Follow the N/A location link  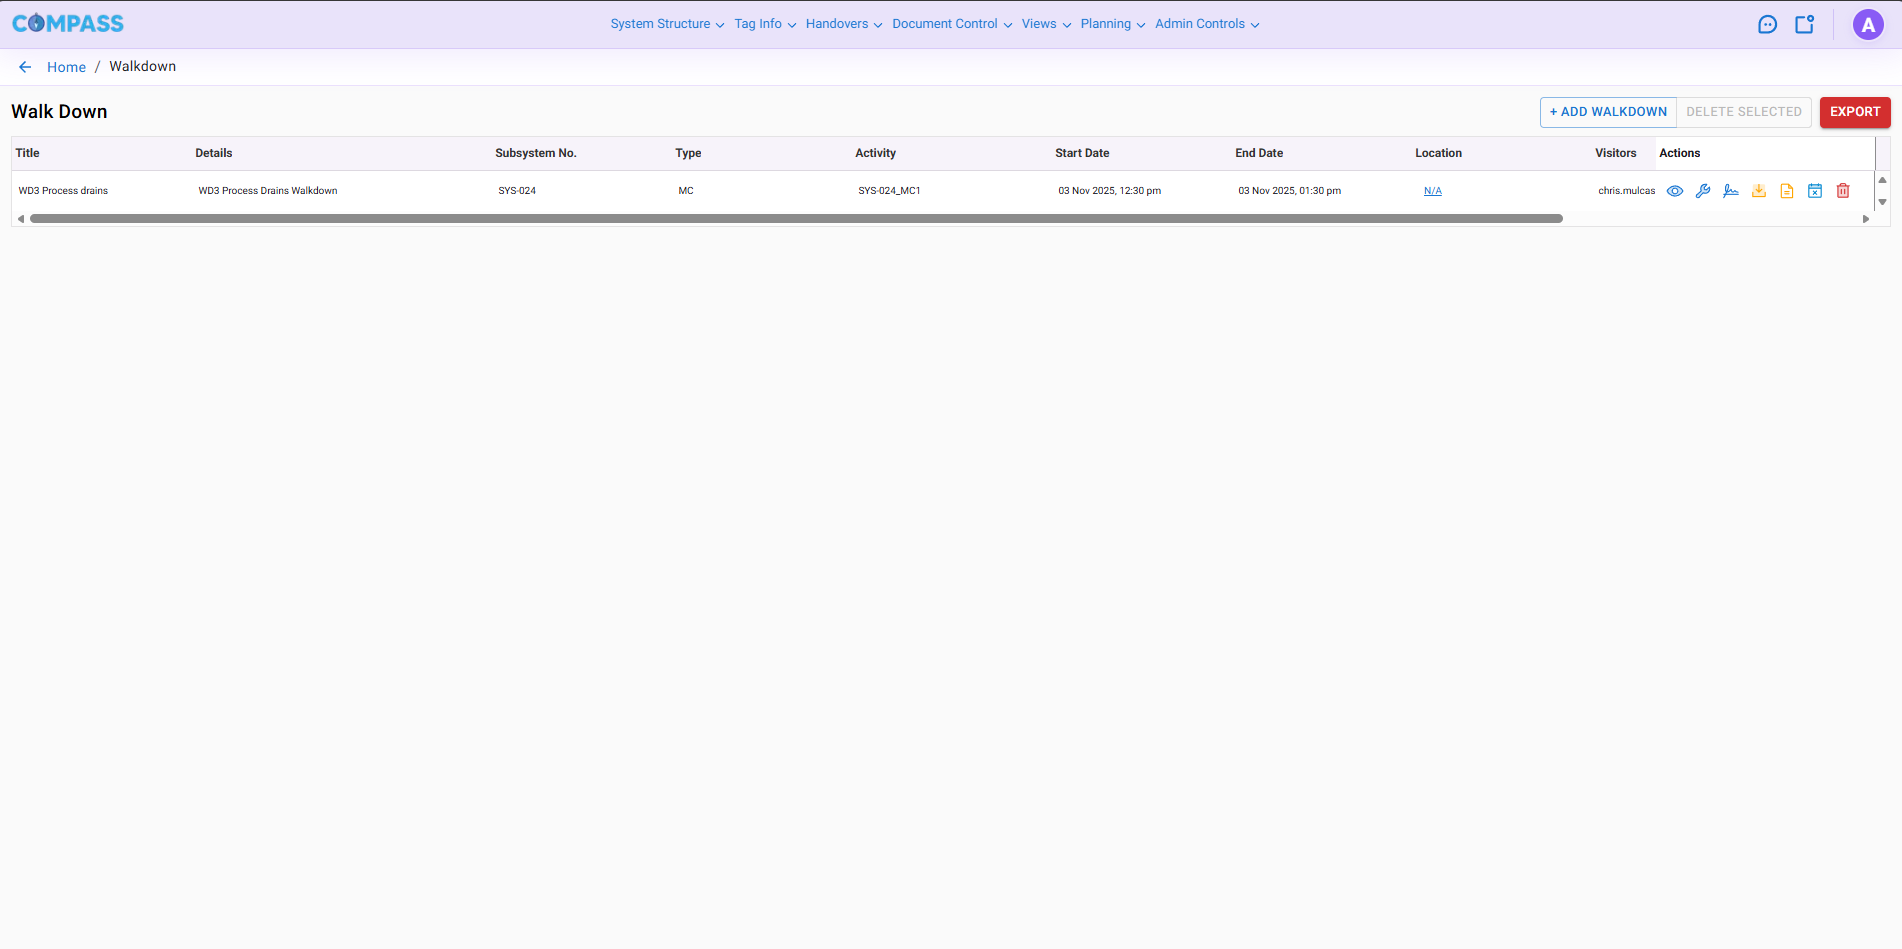[x=1432, y=191]
